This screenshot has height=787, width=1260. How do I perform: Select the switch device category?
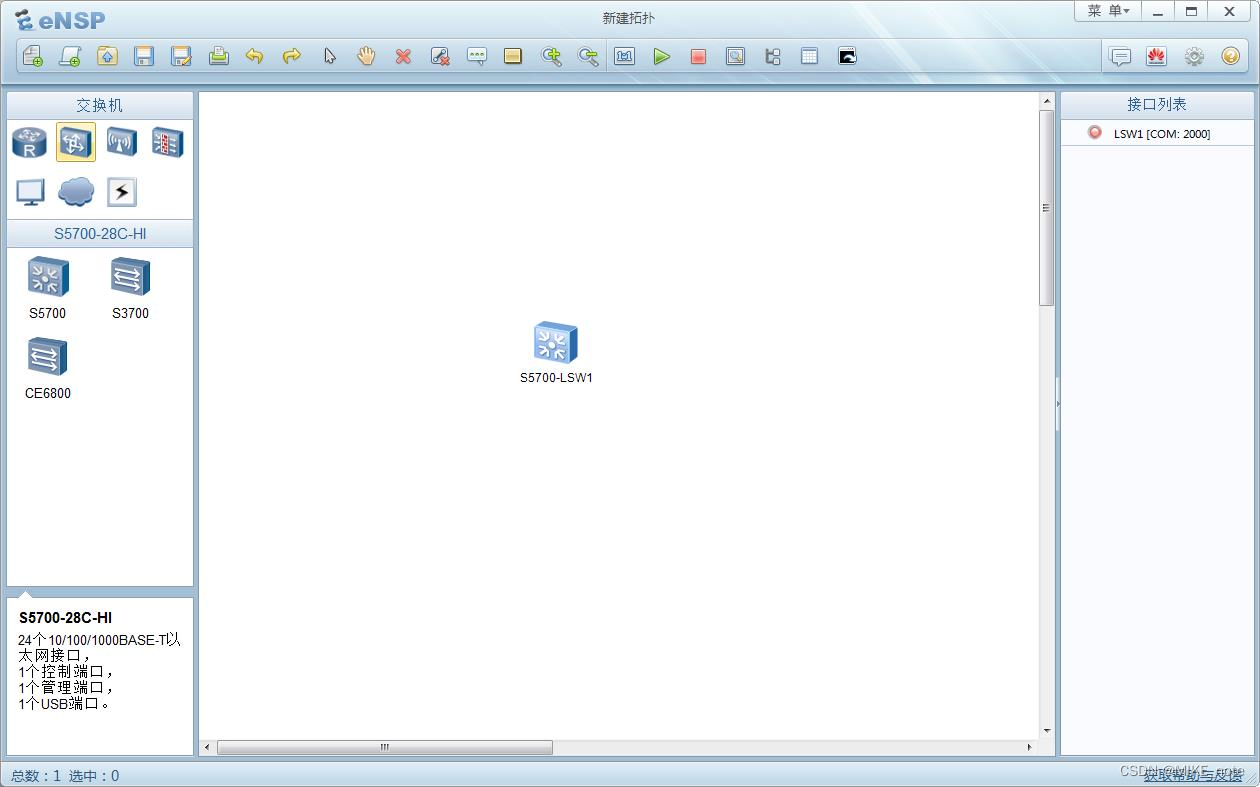[76, 142]
